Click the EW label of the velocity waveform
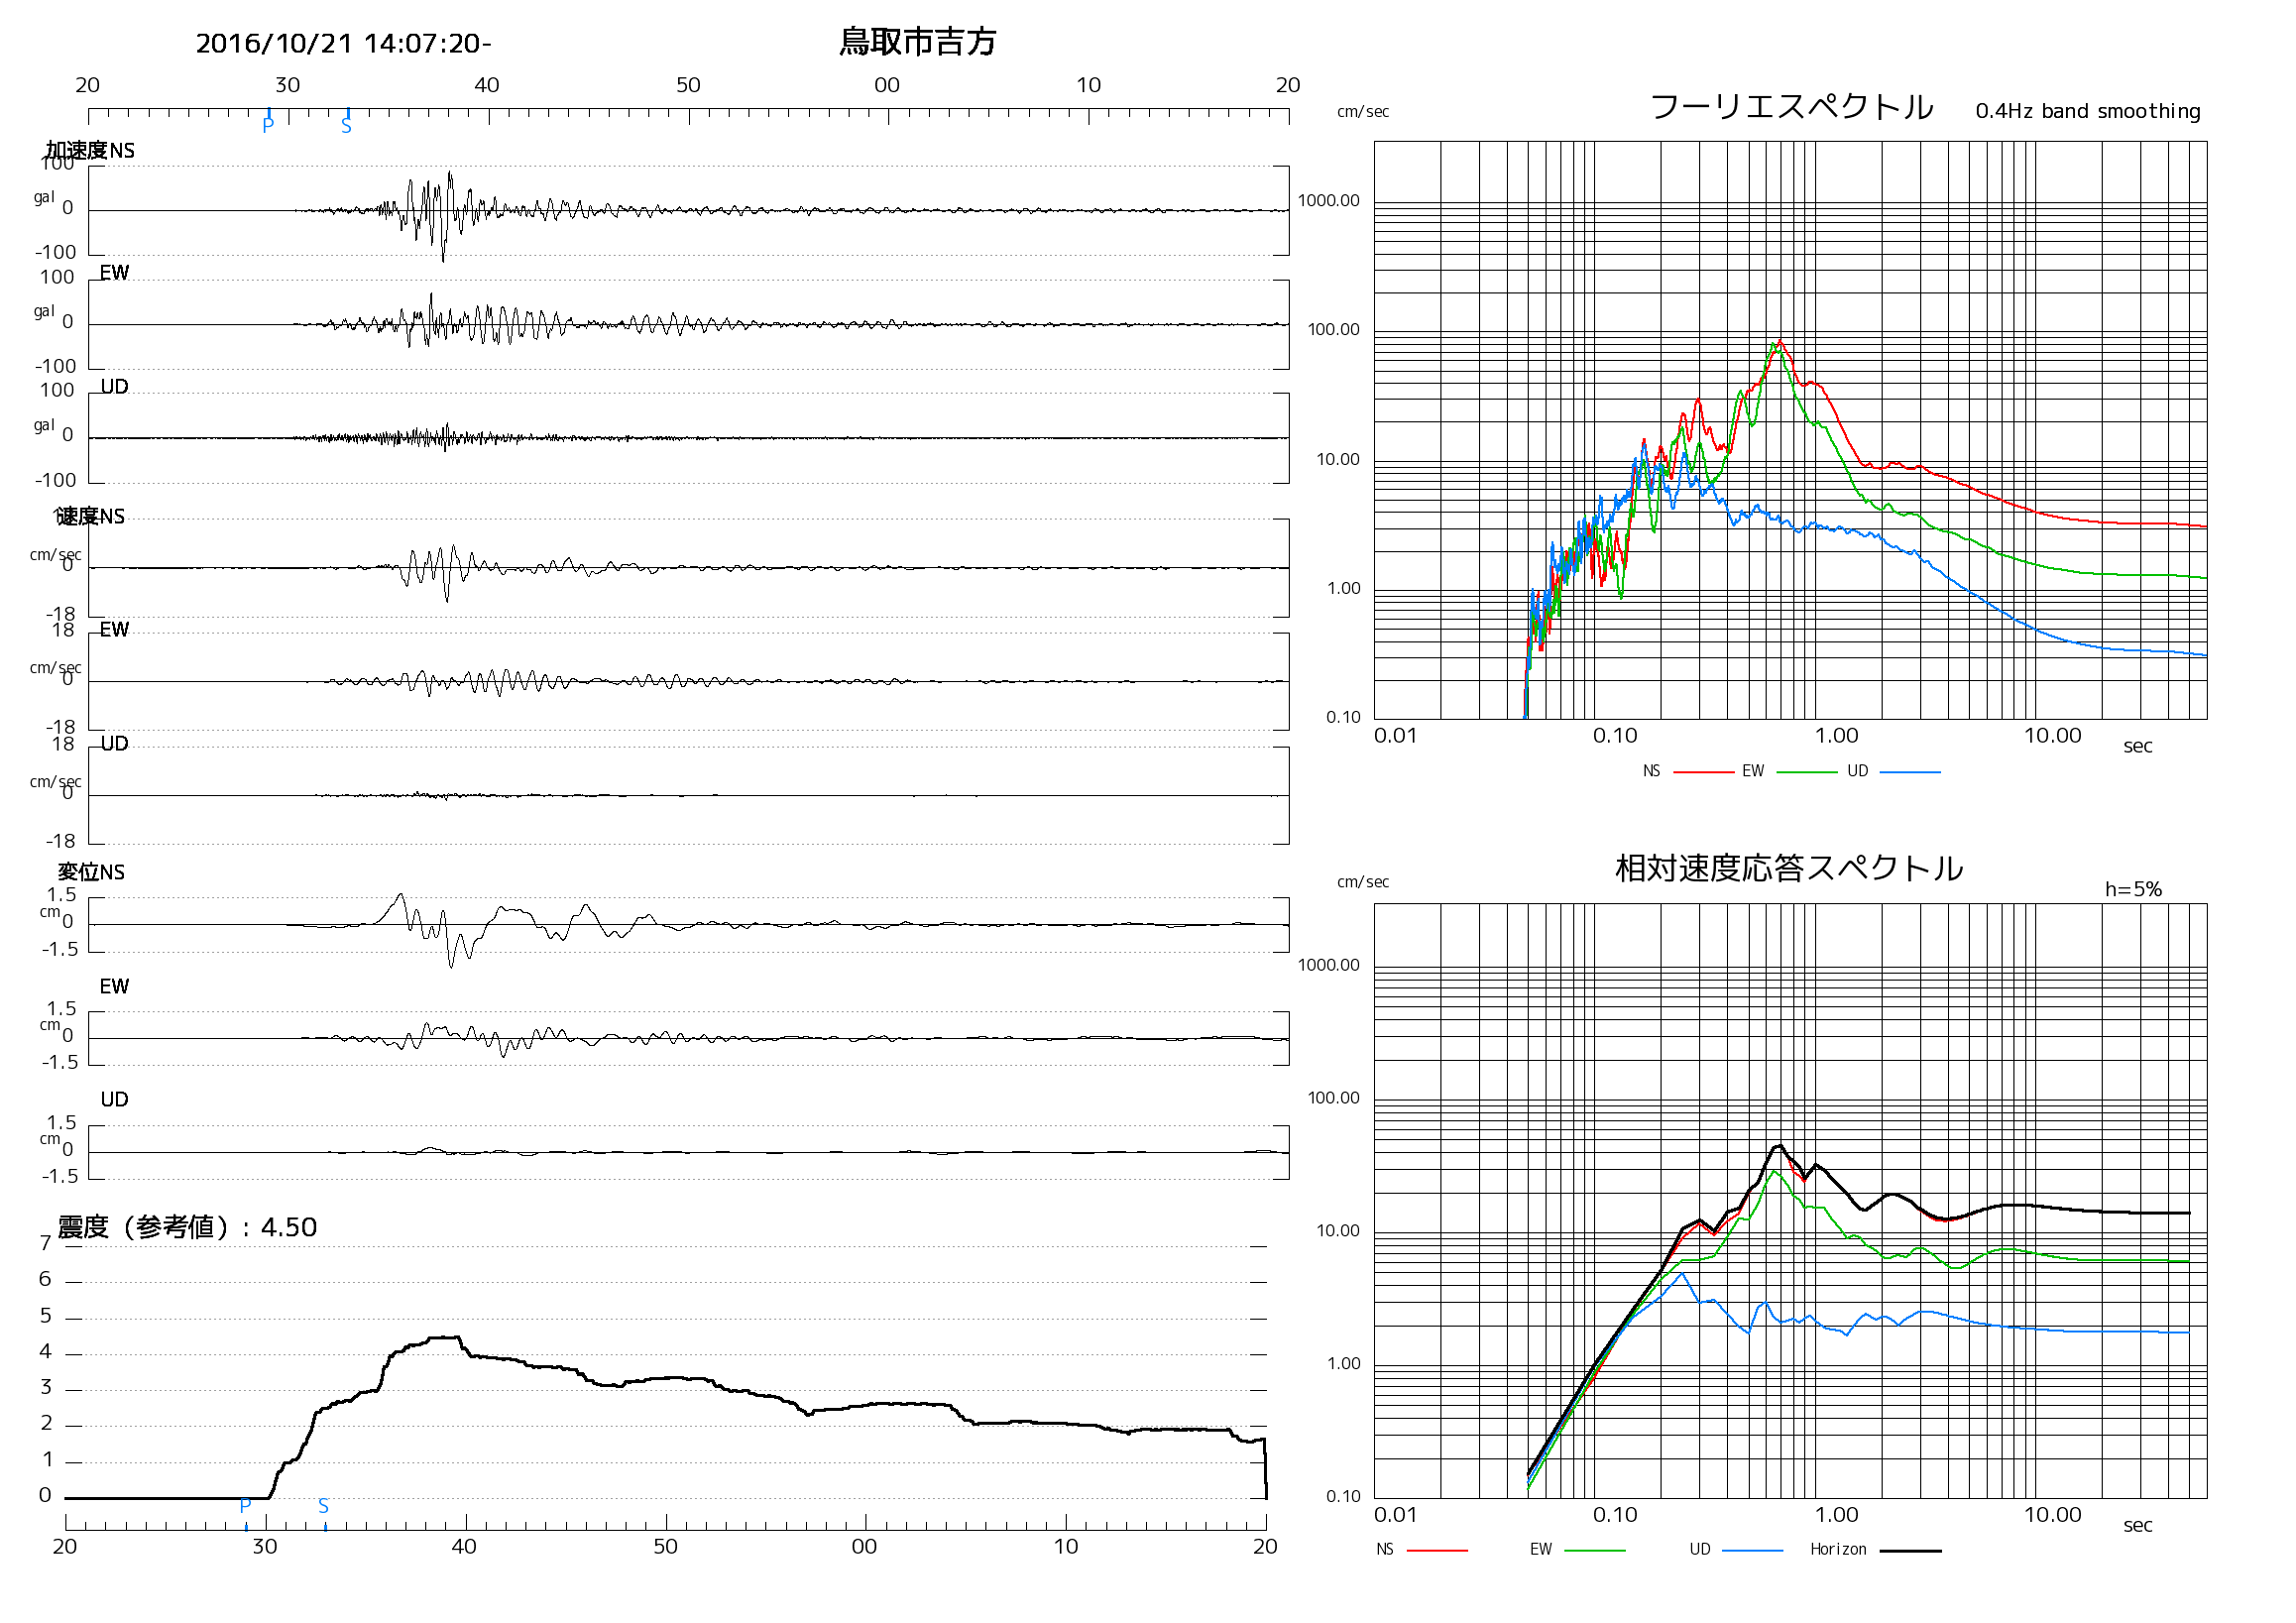This screenshot has width=2296, height=1623. pyautogui.click(x=114, y=630)
